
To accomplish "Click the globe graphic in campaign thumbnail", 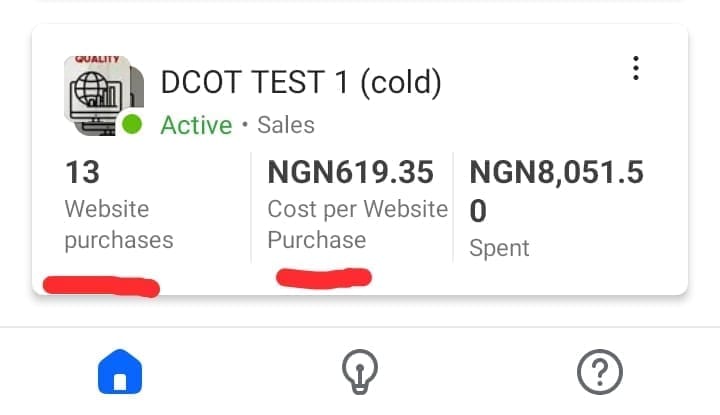I will tap(90, 87).
